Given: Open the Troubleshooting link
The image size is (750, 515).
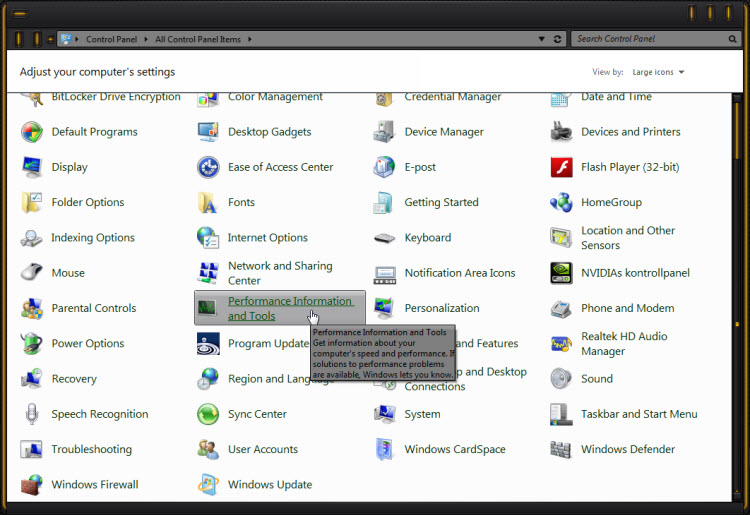Looking at the screenshot, I should pyautogui.click(x=92, y=449).
